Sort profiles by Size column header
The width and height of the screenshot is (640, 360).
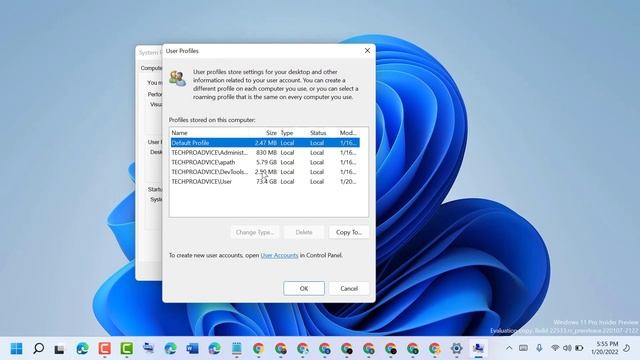[264, 133]
